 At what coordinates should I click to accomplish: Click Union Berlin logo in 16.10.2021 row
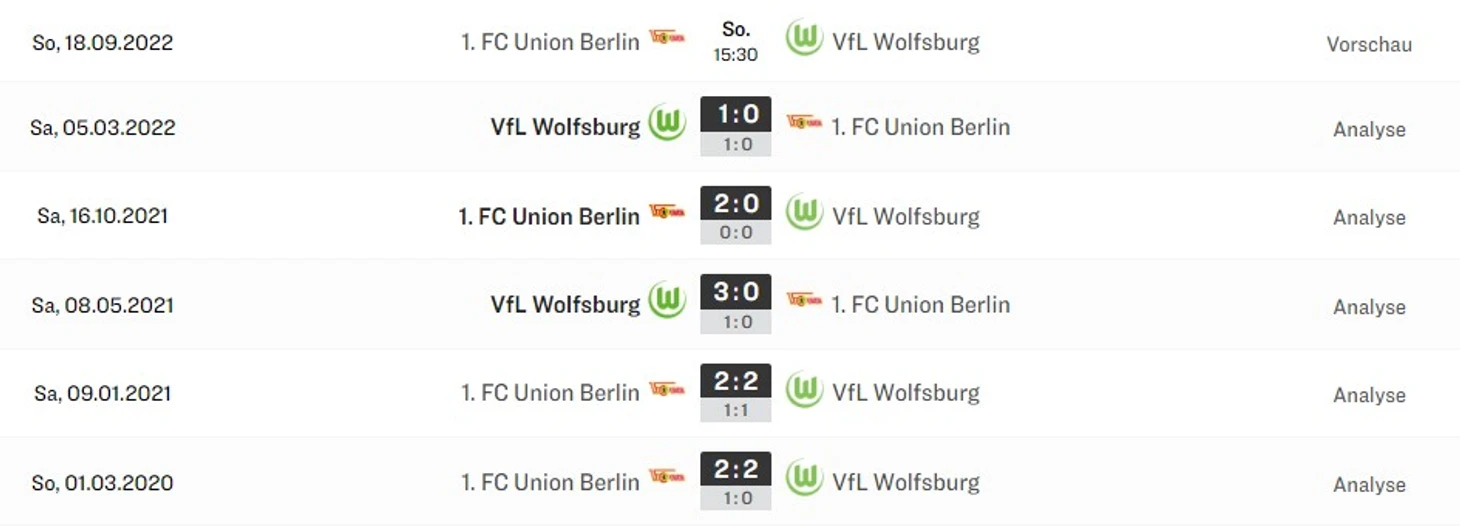click(667, 212)
